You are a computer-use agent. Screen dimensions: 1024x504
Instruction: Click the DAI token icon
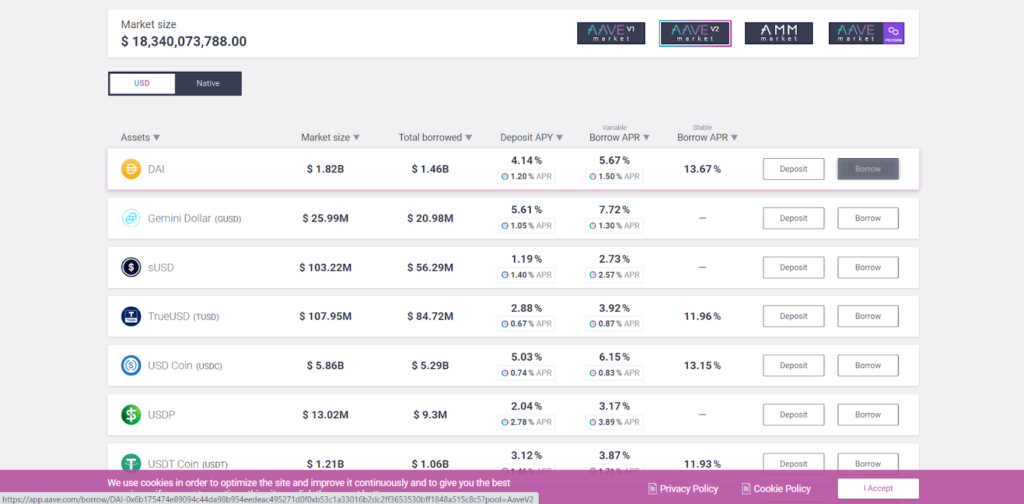(x=131, y=169)
